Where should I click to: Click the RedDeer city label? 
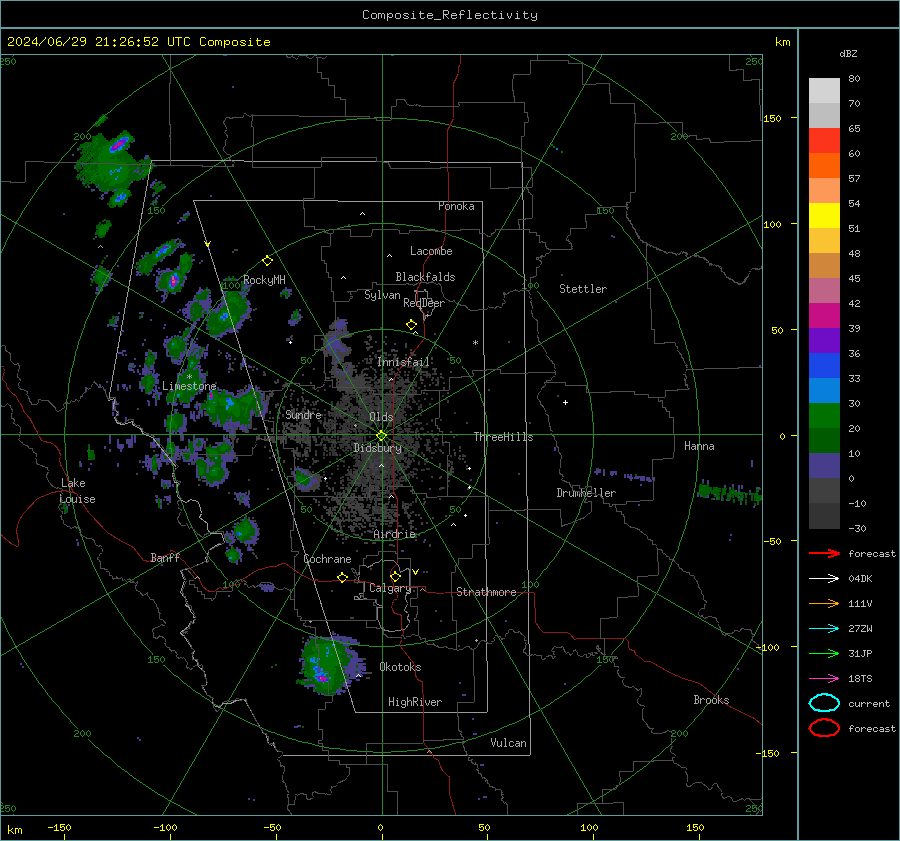pos(424,303)
